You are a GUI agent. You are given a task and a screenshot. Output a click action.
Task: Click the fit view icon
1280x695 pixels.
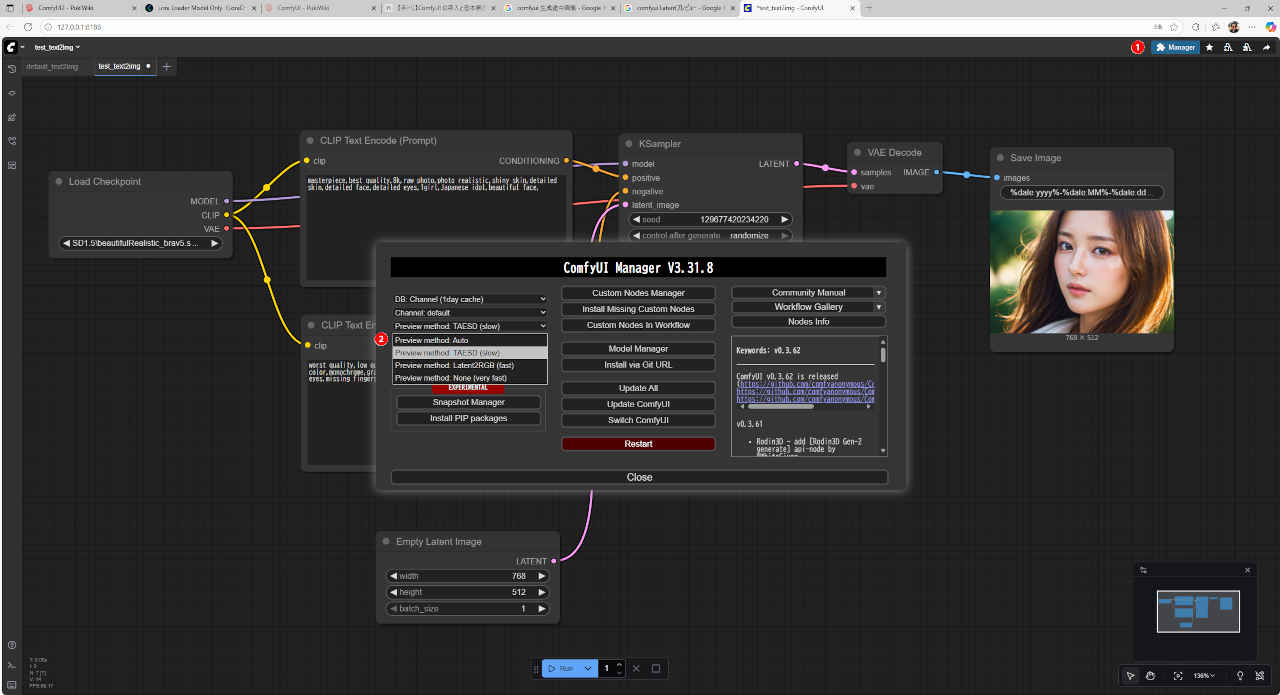(1178, 676)
